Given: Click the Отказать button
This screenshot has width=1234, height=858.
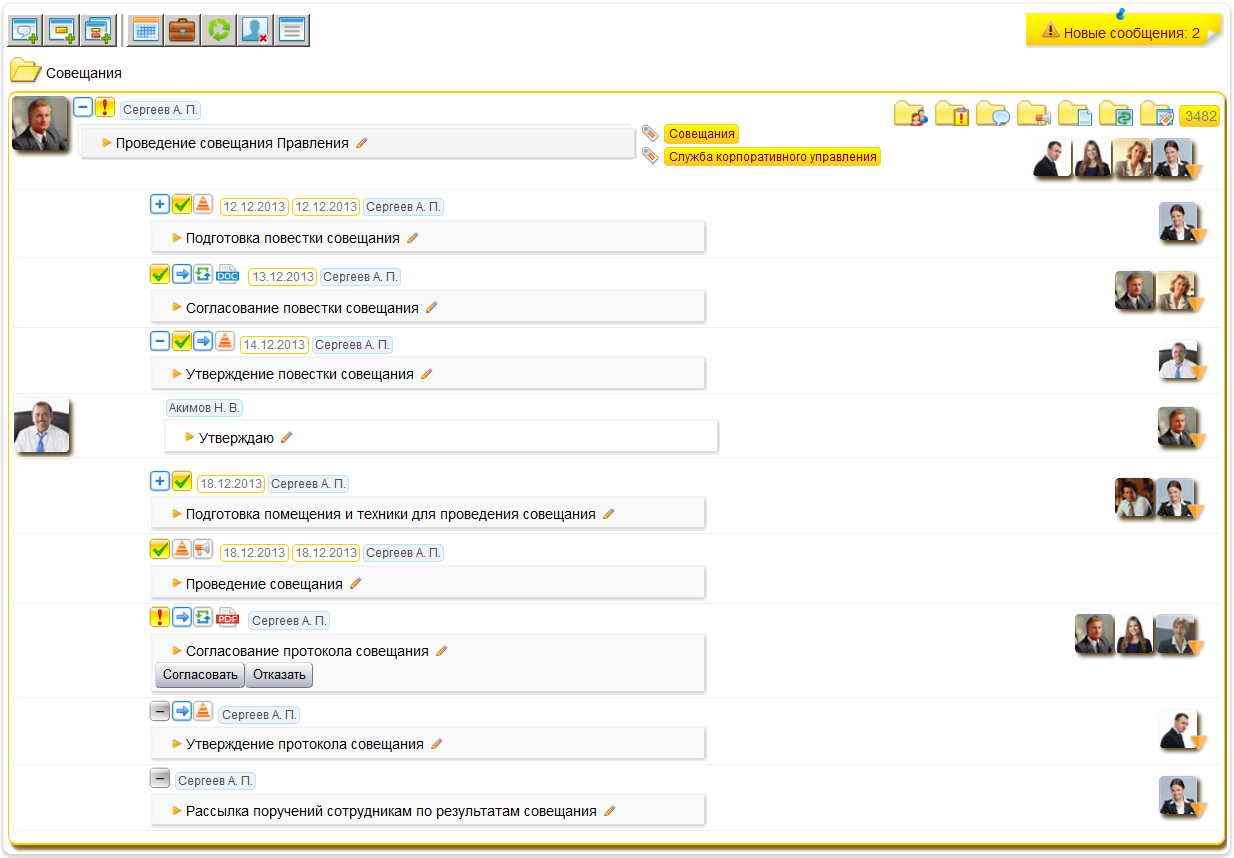Looking at the screenshot, I should pyautogui.click(x=279, y=675).
